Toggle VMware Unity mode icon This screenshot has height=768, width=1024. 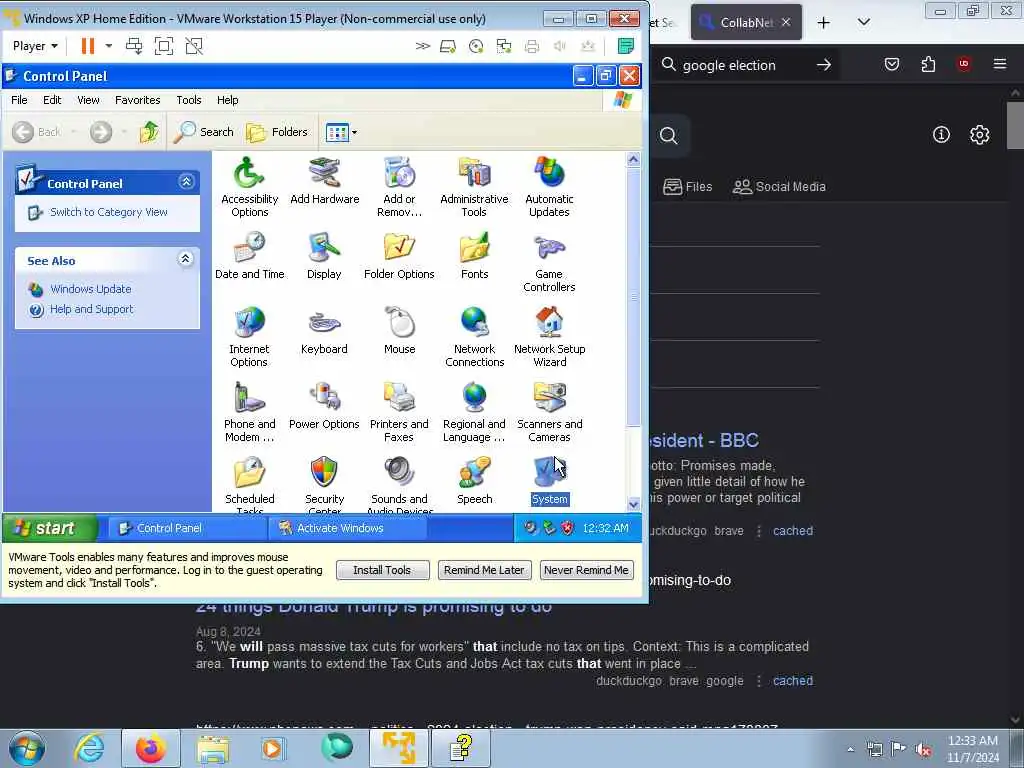tap(194, 46)
